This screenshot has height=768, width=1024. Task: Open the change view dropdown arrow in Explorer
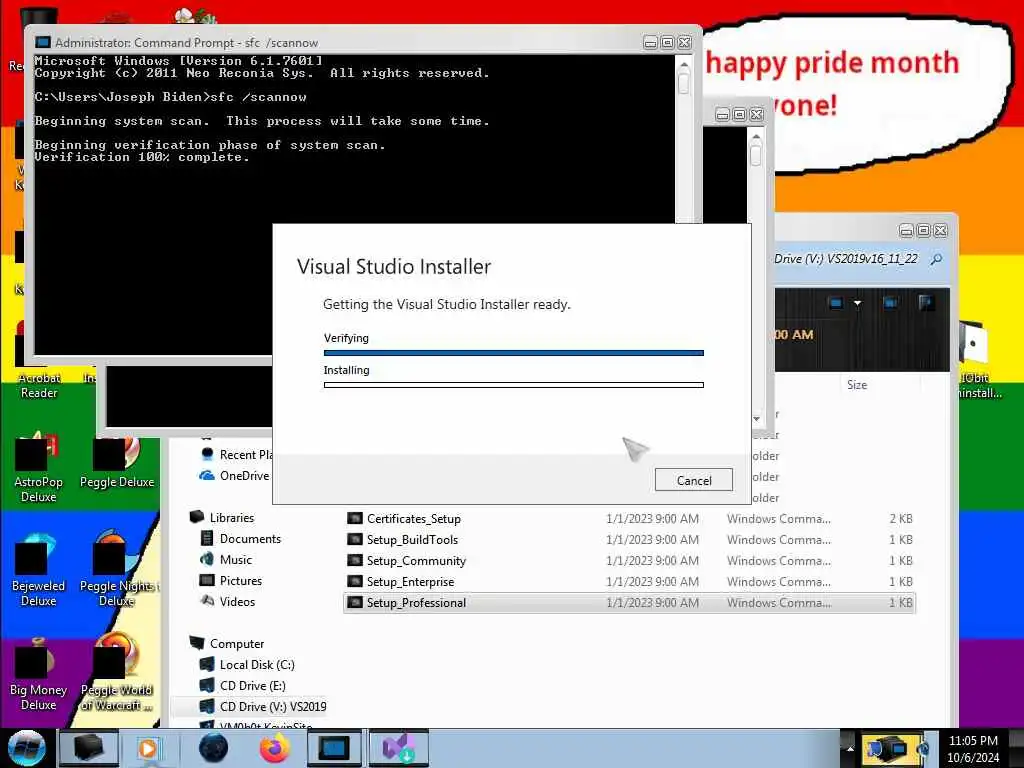tap(857, 302)
